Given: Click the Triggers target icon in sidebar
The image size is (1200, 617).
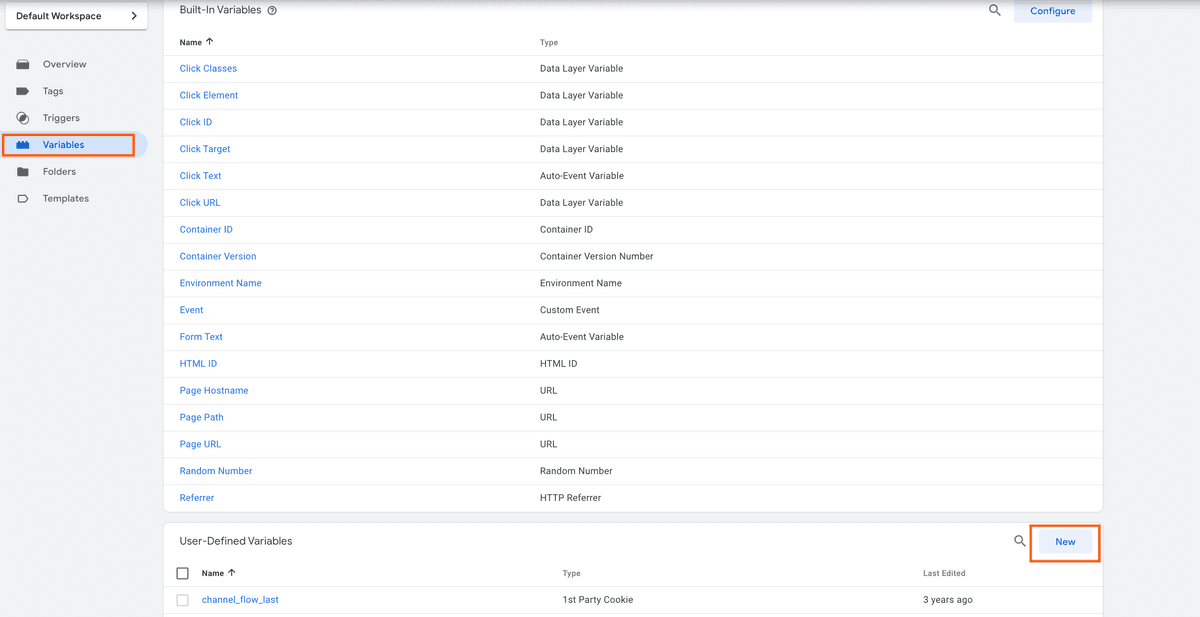Looking at the screenshot, I should coord(23,118).
